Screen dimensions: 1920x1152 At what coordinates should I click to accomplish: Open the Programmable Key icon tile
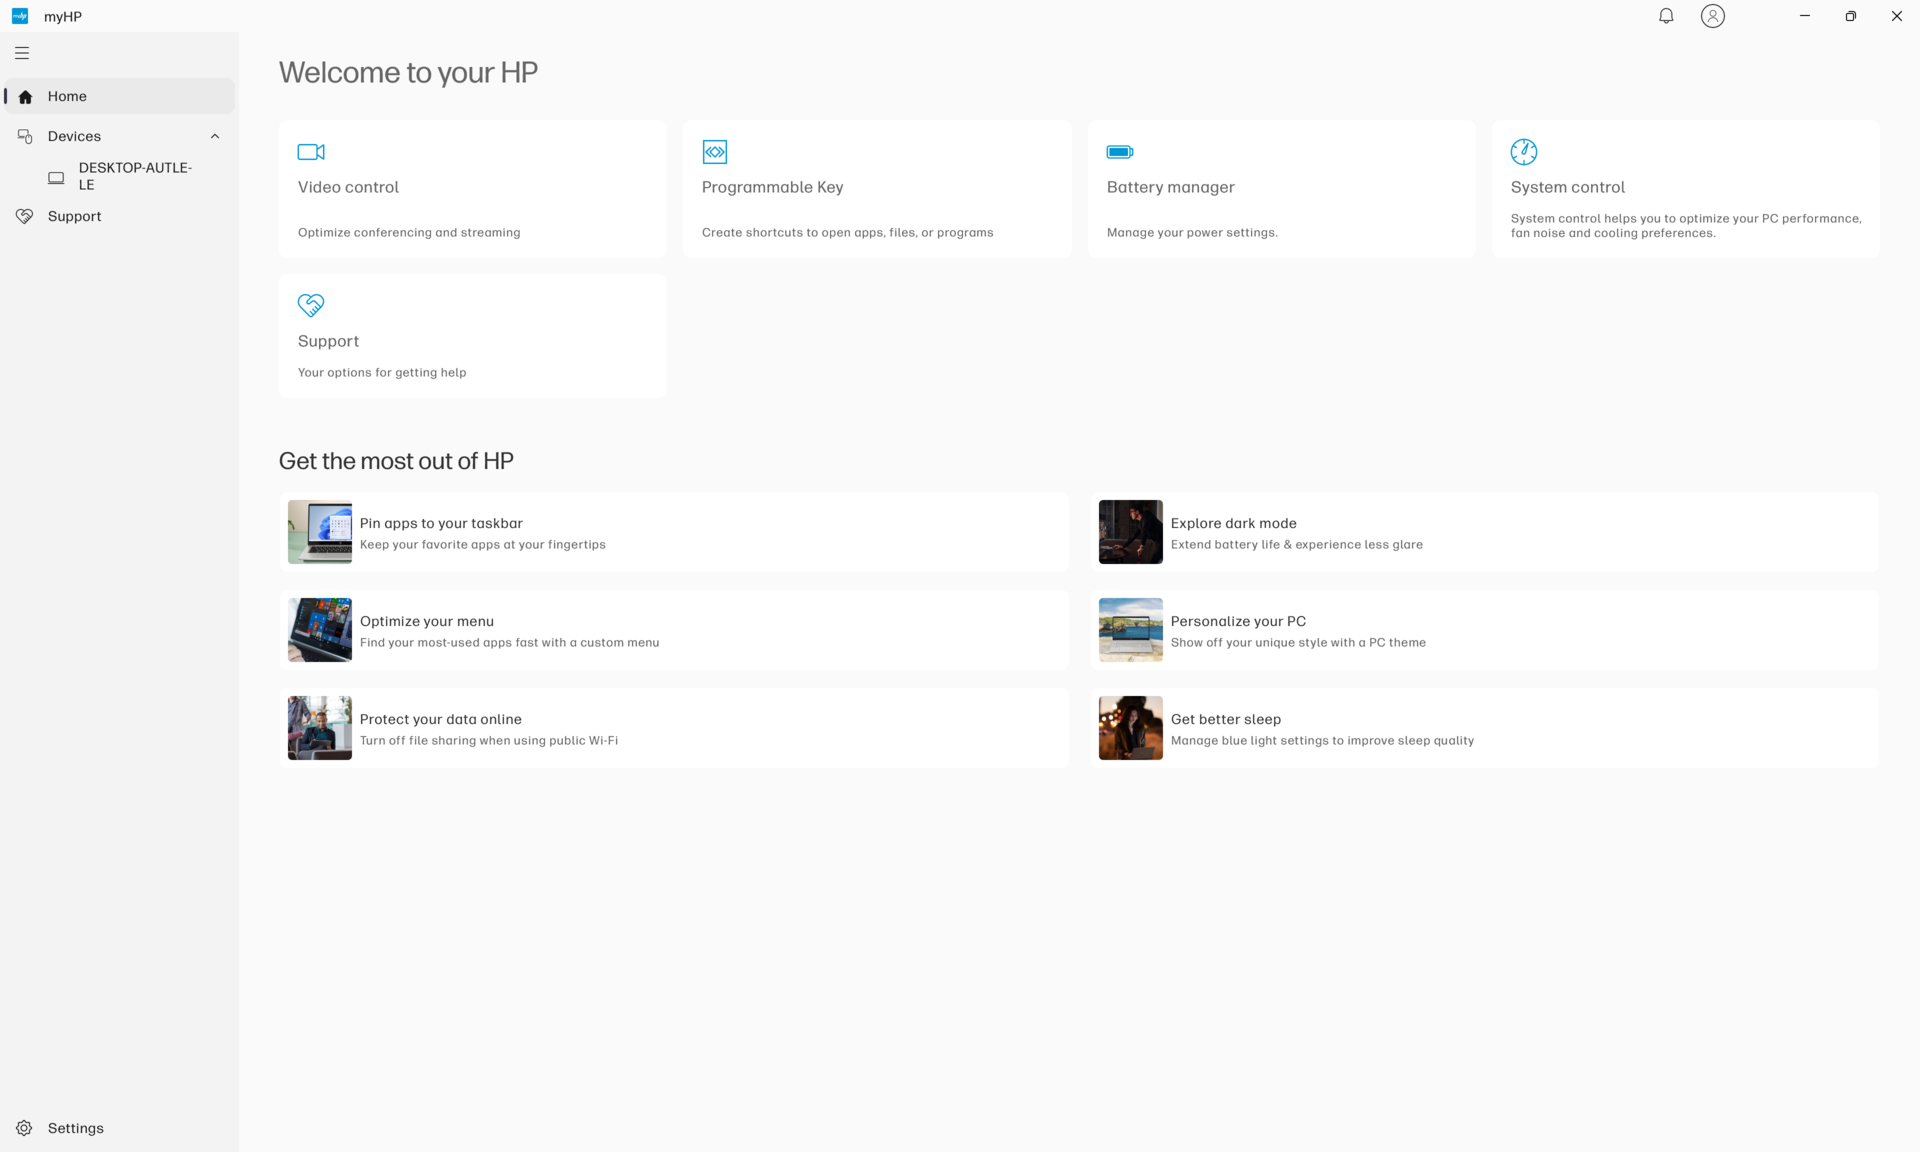click(x=715, y=152)
